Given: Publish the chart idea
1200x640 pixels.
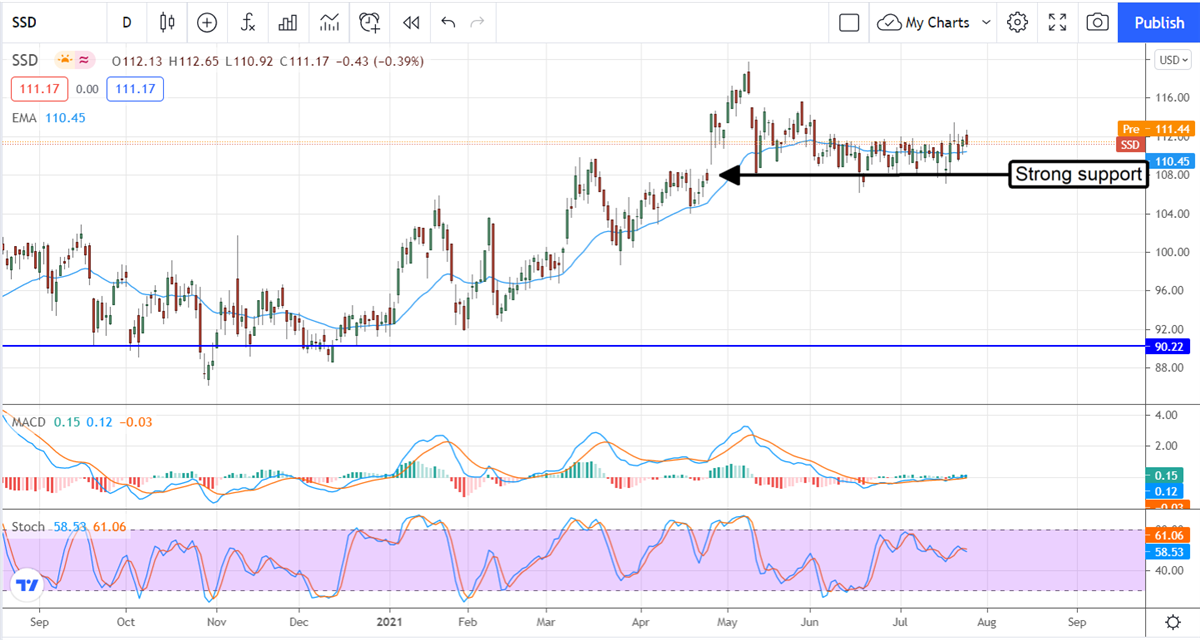Looking at the screenshot, I should pos(1159,22).
